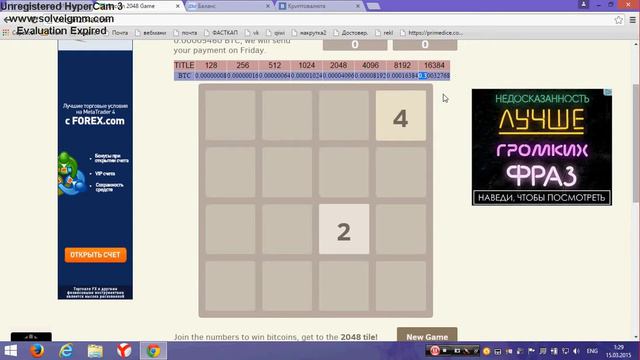The image size is (640, 360).
Task: Open the Windows Start menu
Action: coord(11,351)
